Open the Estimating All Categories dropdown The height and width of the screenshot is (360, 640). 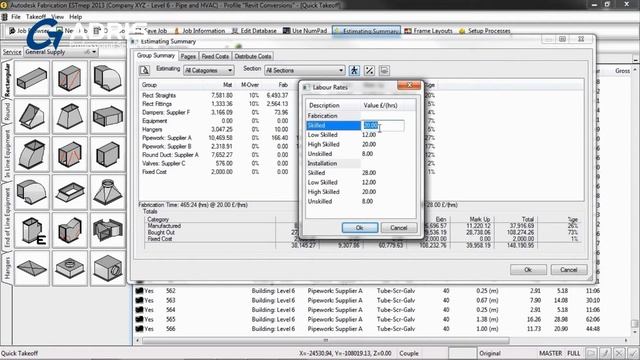click(209, 70)
